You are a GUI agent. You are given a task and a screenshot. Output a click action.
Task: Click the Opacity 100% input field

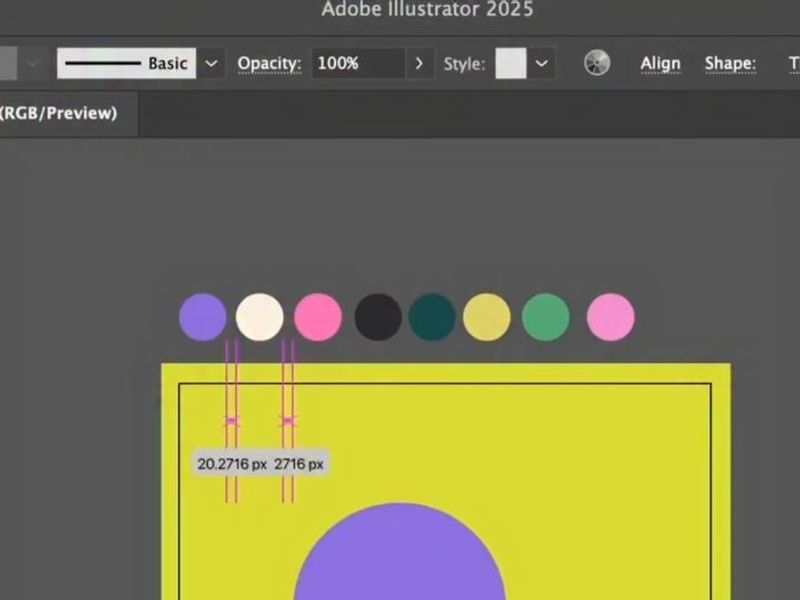tap(358, 64)
